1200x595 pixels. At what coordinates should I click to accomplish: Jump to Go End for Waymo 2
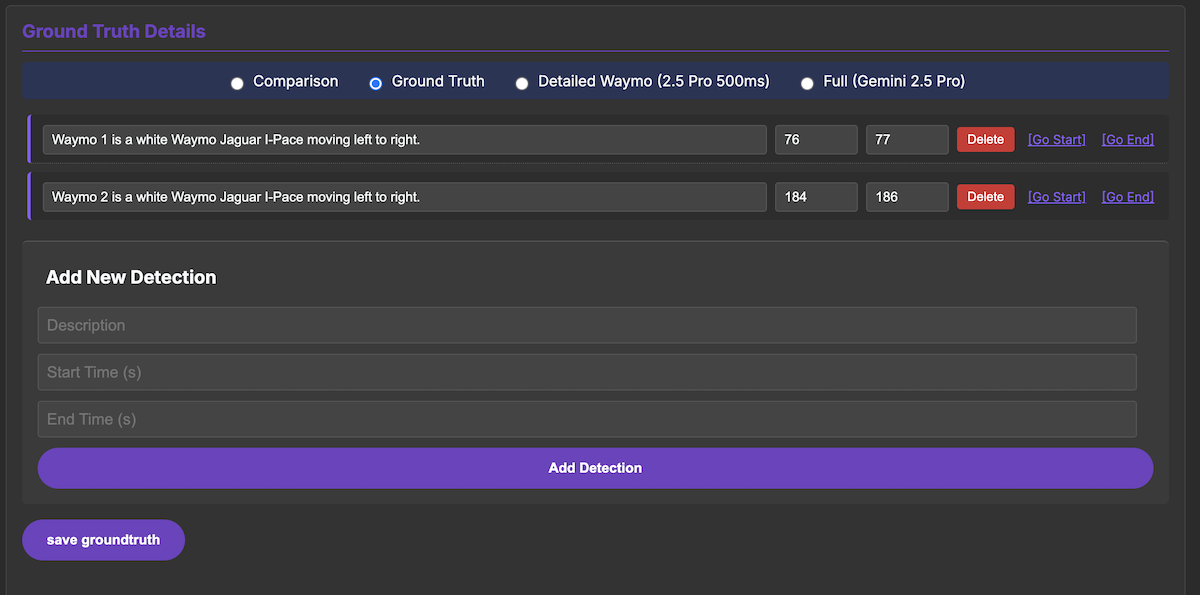(1128, 197)
